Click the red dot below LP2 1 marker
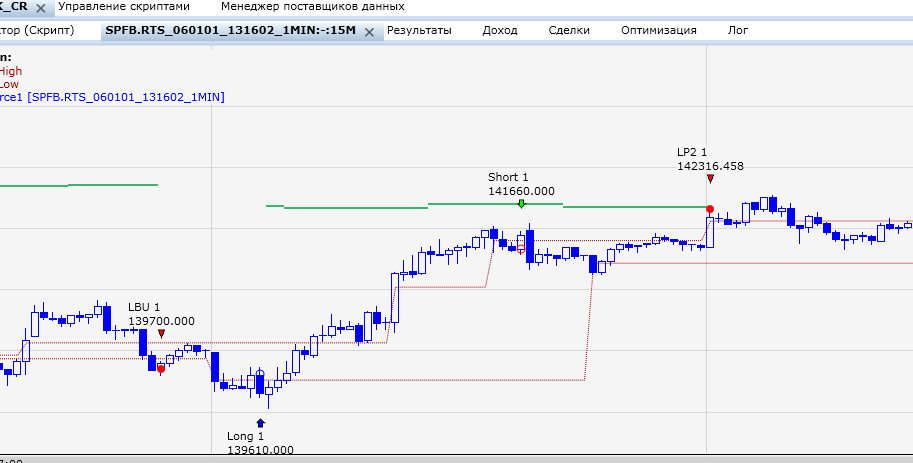 pyautogui.click(x=710, y=208)
